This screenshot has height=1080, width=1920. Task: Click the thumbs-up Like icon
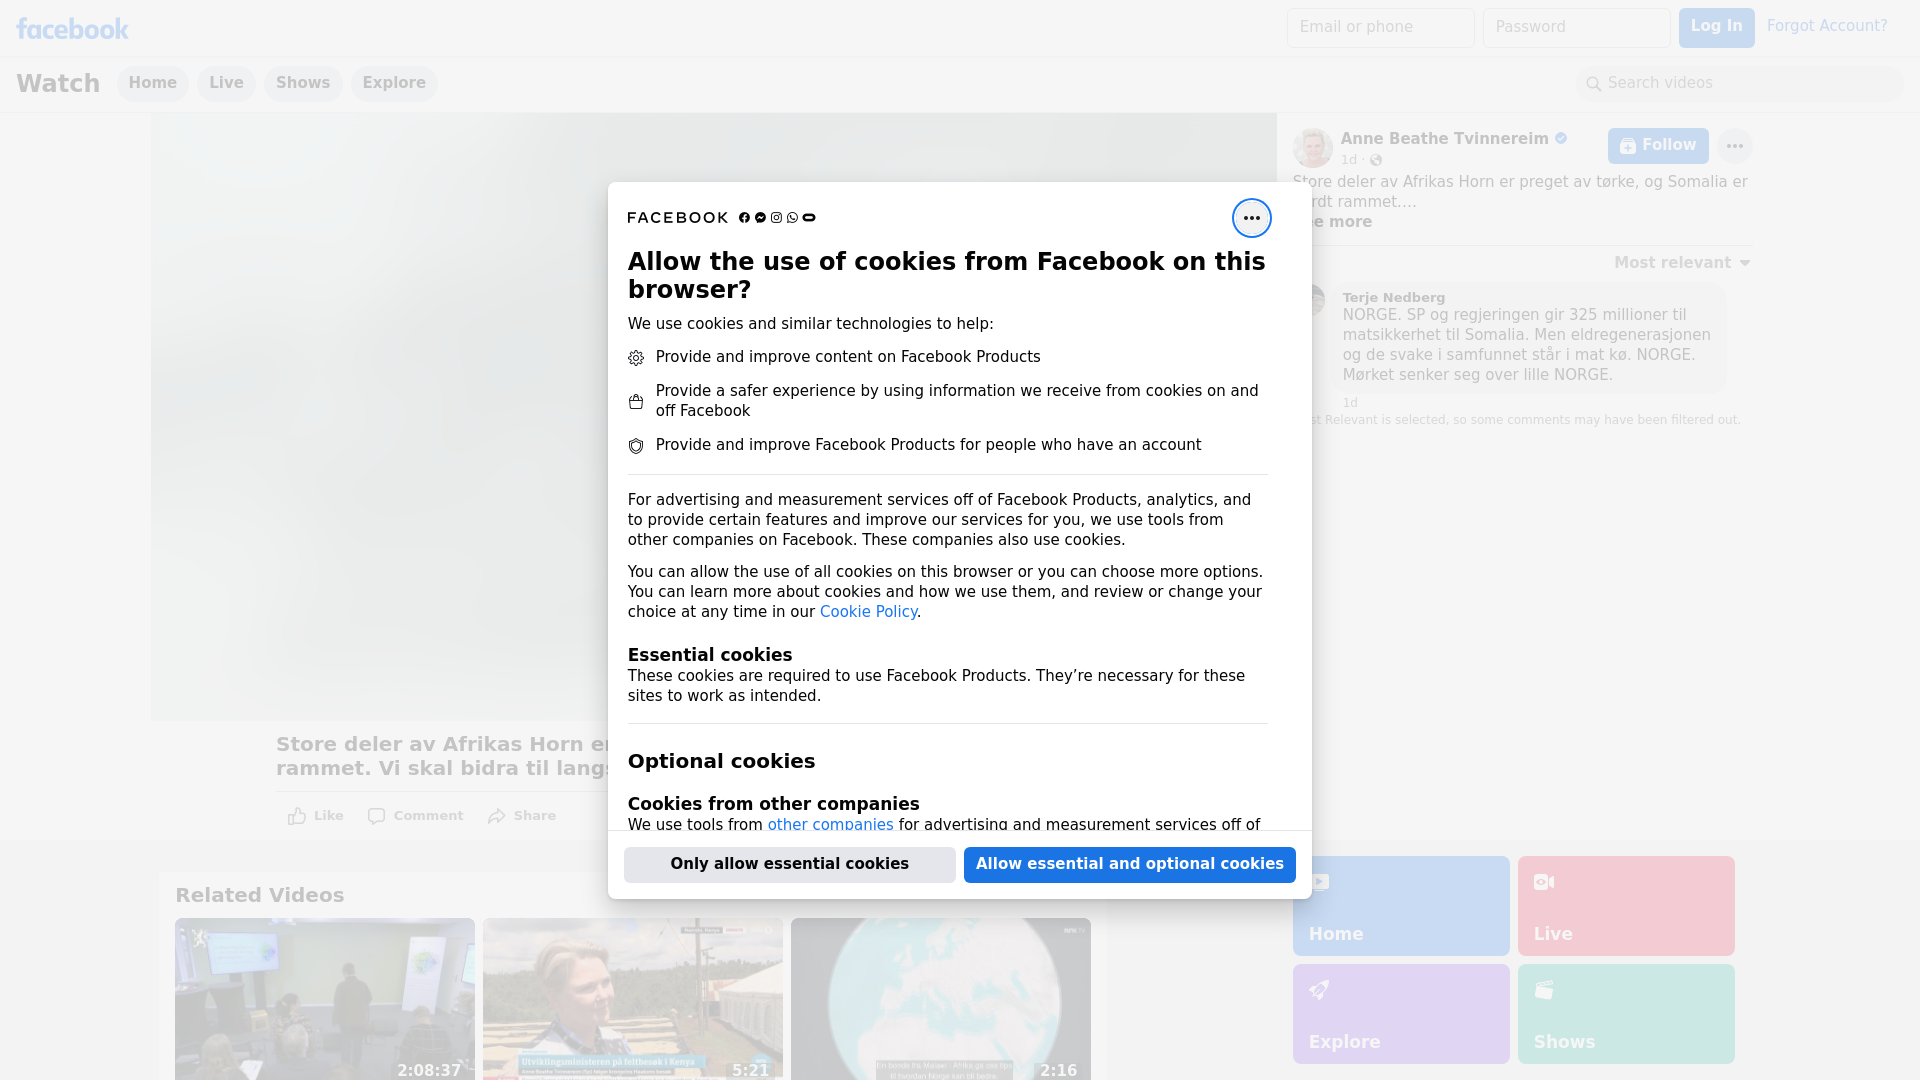coord(297,816)
